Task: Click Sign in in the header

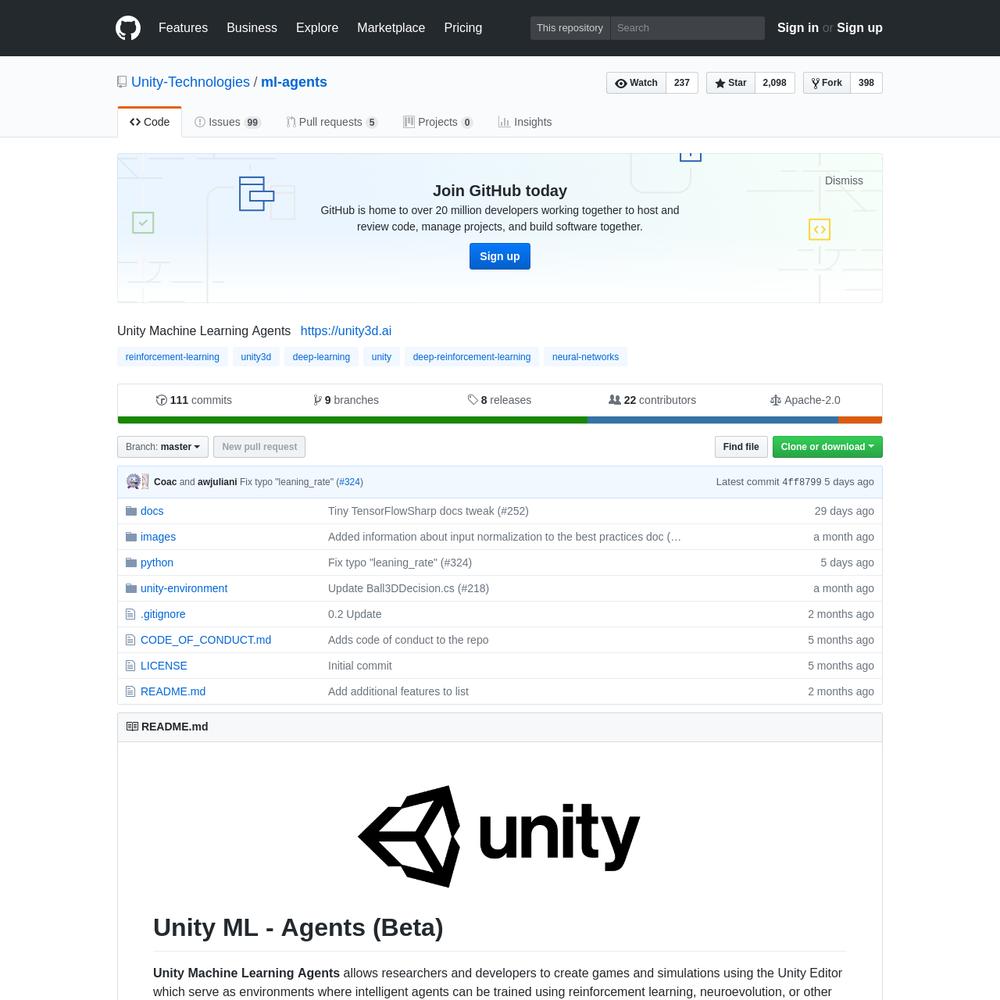Action: (798, 28)
